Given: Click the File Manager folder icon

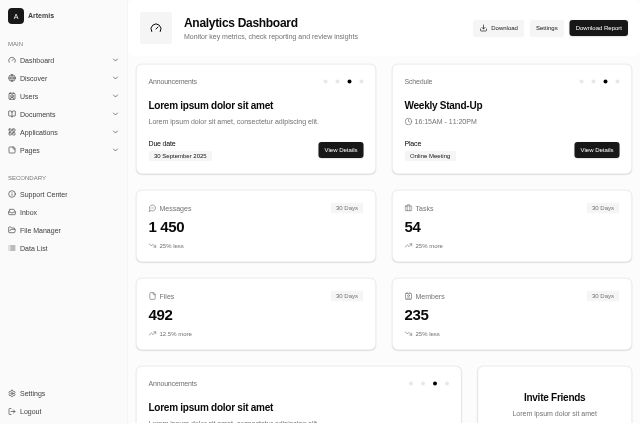Looking at the screenshot, I should tap(12, 230).
